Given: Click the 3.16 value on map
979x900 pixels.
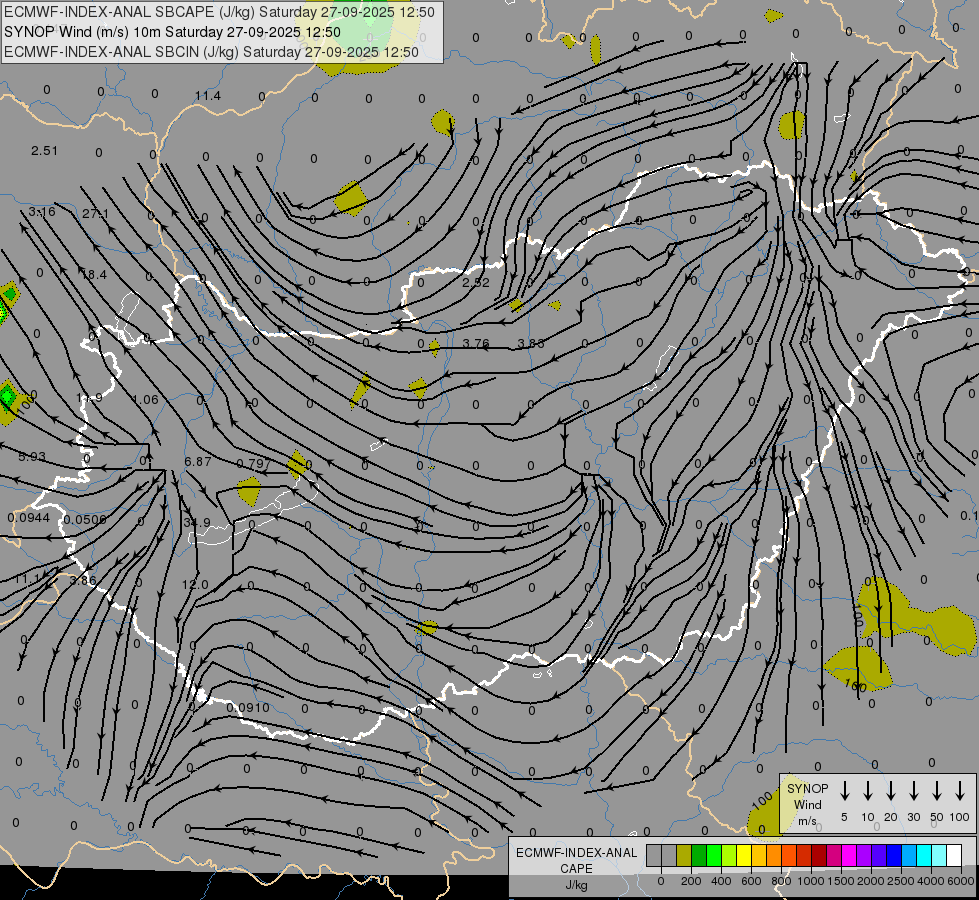Looking at the screenshot, I should point(42,212).
